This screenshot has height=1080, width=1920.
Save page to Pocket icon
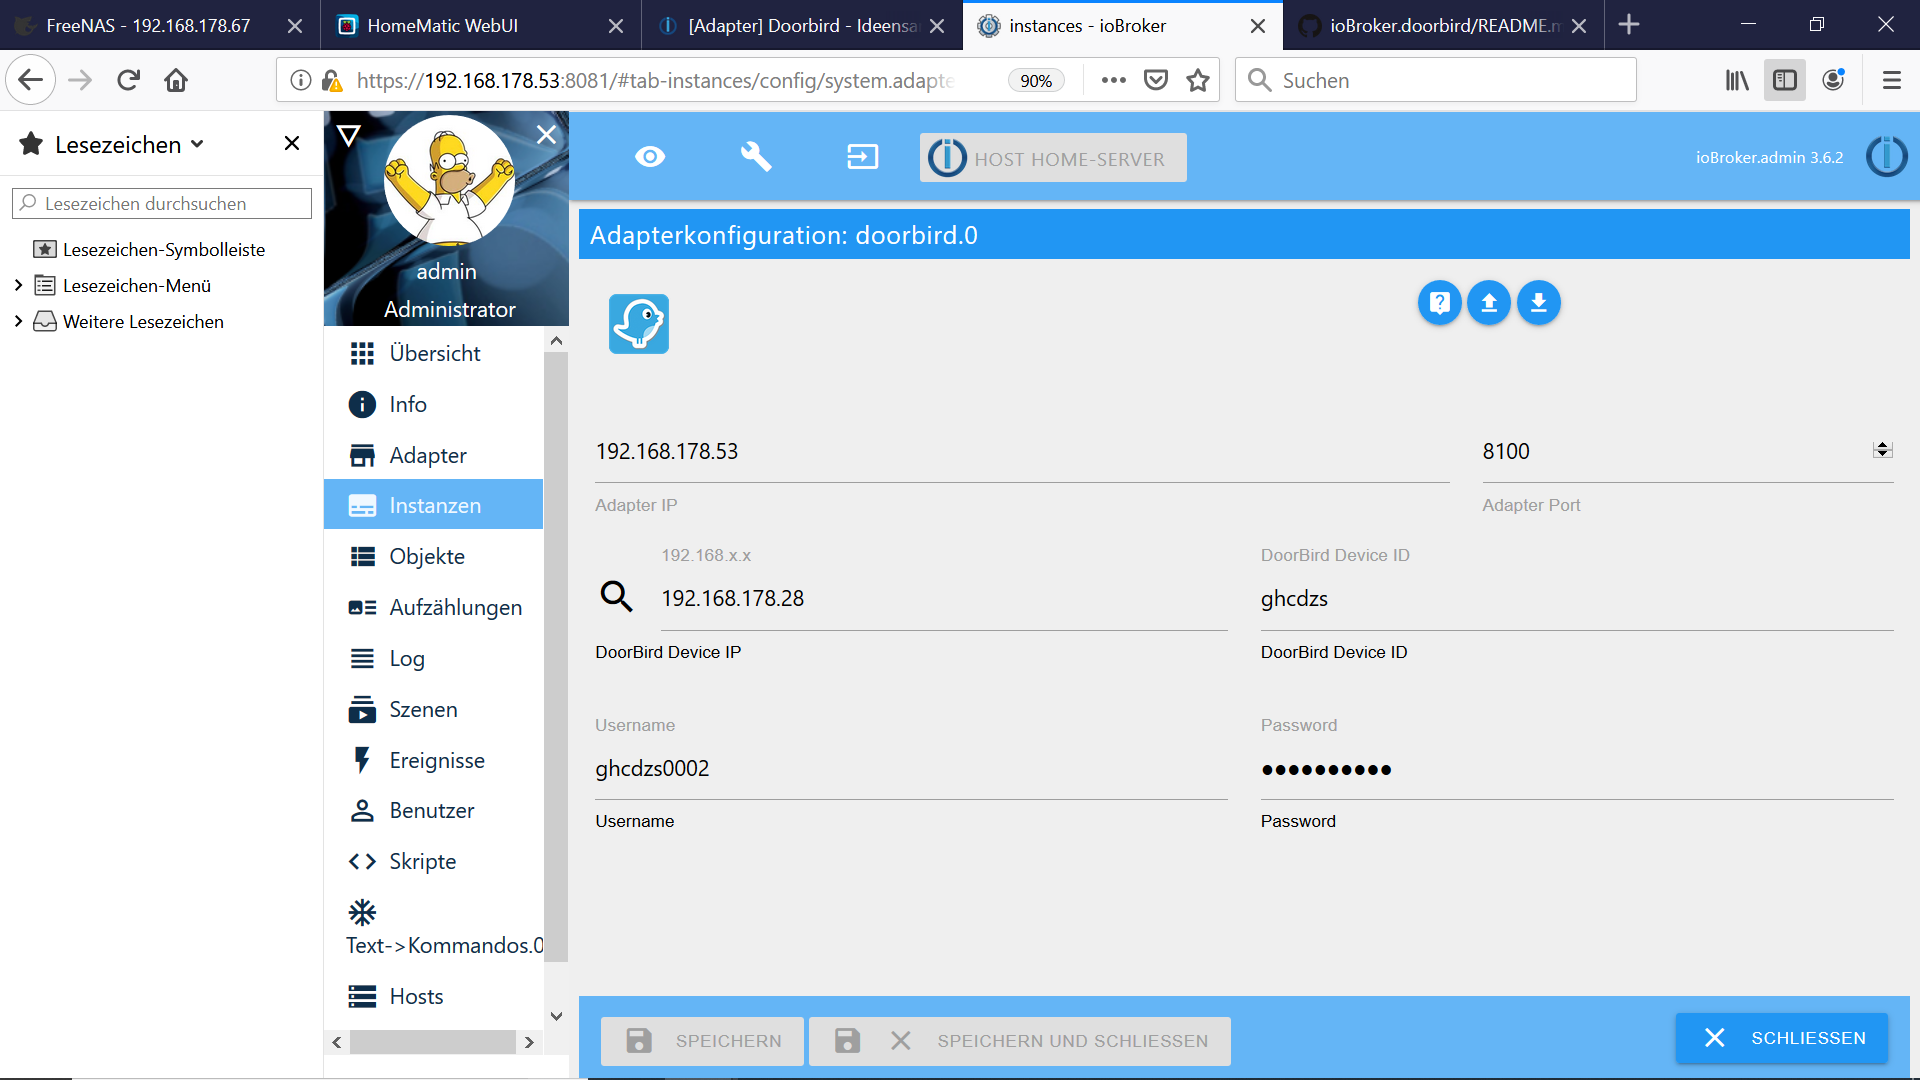click(1156, 80)
